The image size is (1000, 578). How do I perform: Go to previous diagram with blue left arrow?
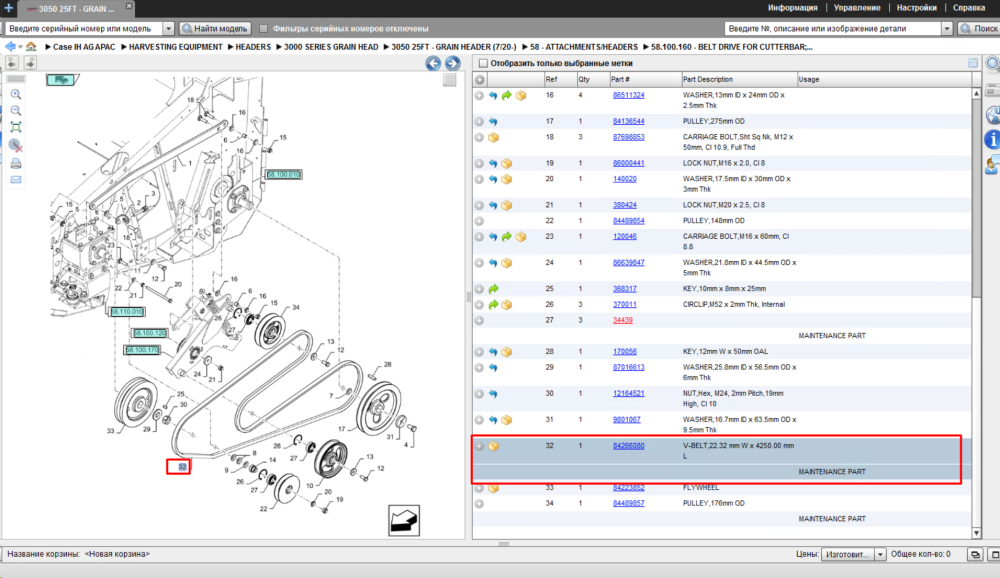click(x=433, y=63)
